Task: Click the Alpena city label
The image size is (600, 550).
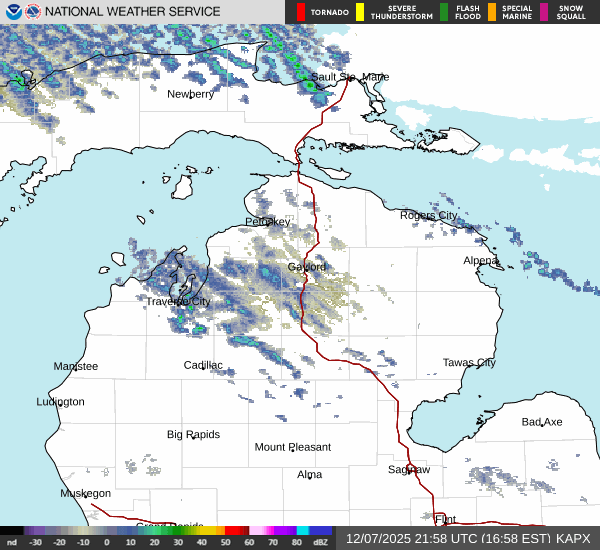Action: click(480, 260)
